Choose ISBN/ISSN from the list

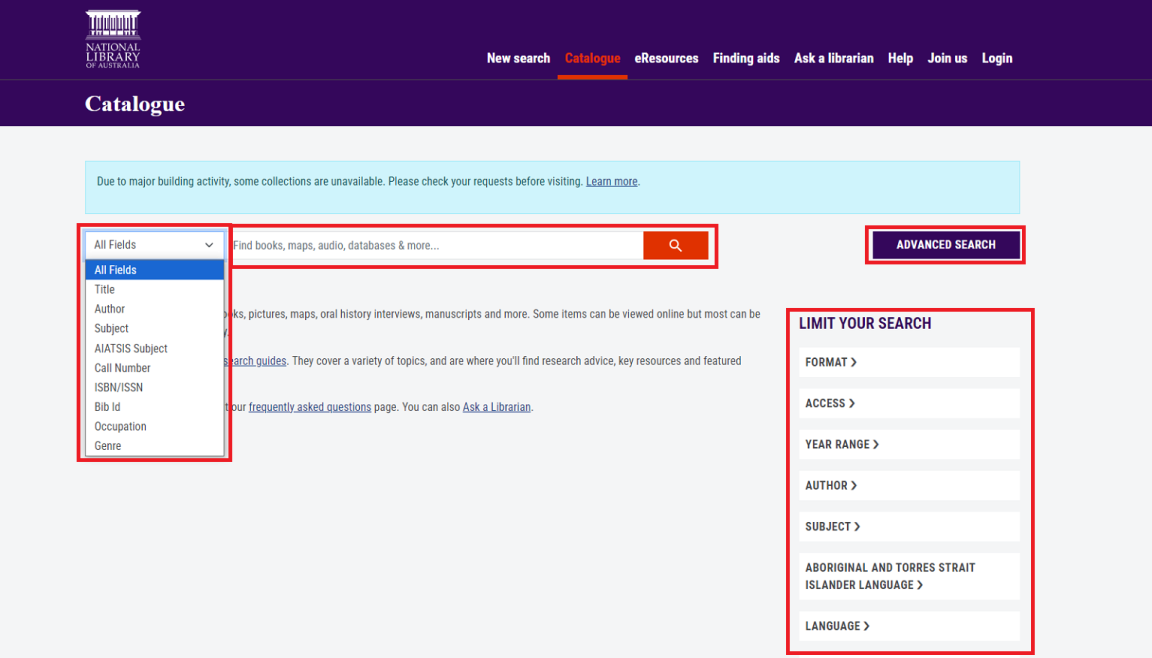[x=154, y=387]
